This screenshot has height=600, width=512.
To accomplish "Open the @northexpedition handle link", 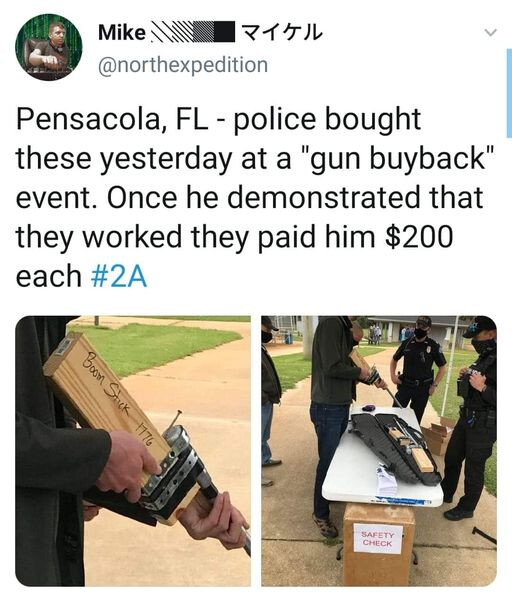I will point(183,65).
